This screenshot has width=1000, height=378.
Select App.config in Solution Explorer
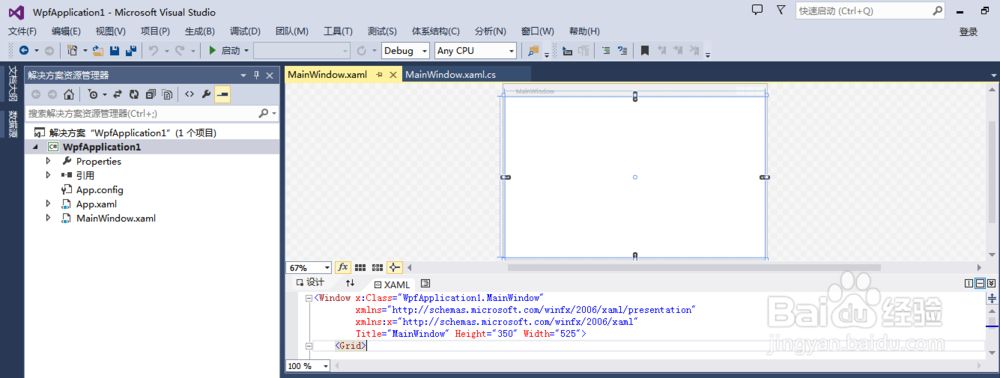tap(99, 189)
